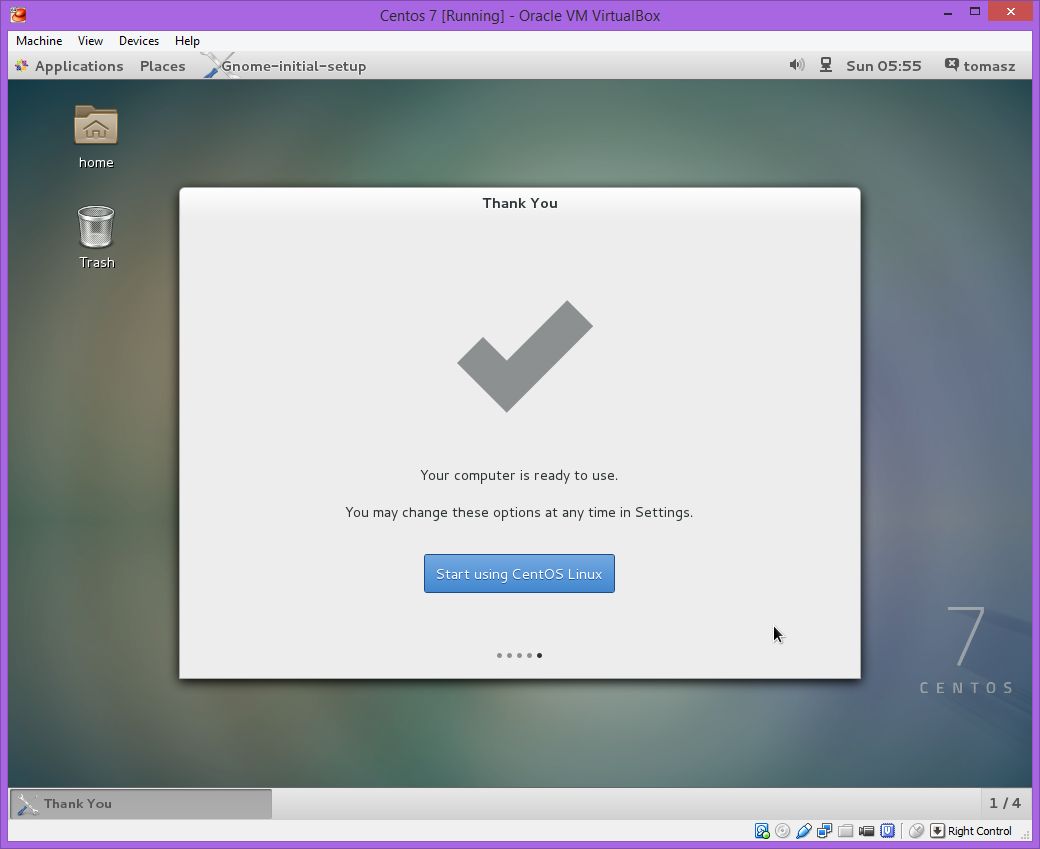The width and height of the screenshot is (1040, 849).
Task: Click the Thank You dialog title
Action: click(x=520, y=204)
